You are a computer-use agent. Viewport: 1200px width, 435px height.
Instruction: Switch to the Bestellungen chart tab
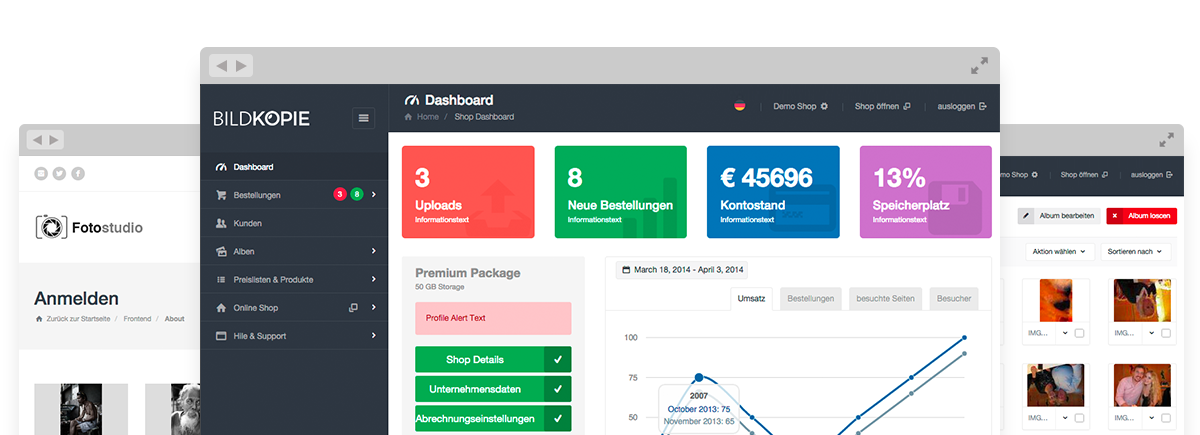pyautogui.click(x=810, y=298)
